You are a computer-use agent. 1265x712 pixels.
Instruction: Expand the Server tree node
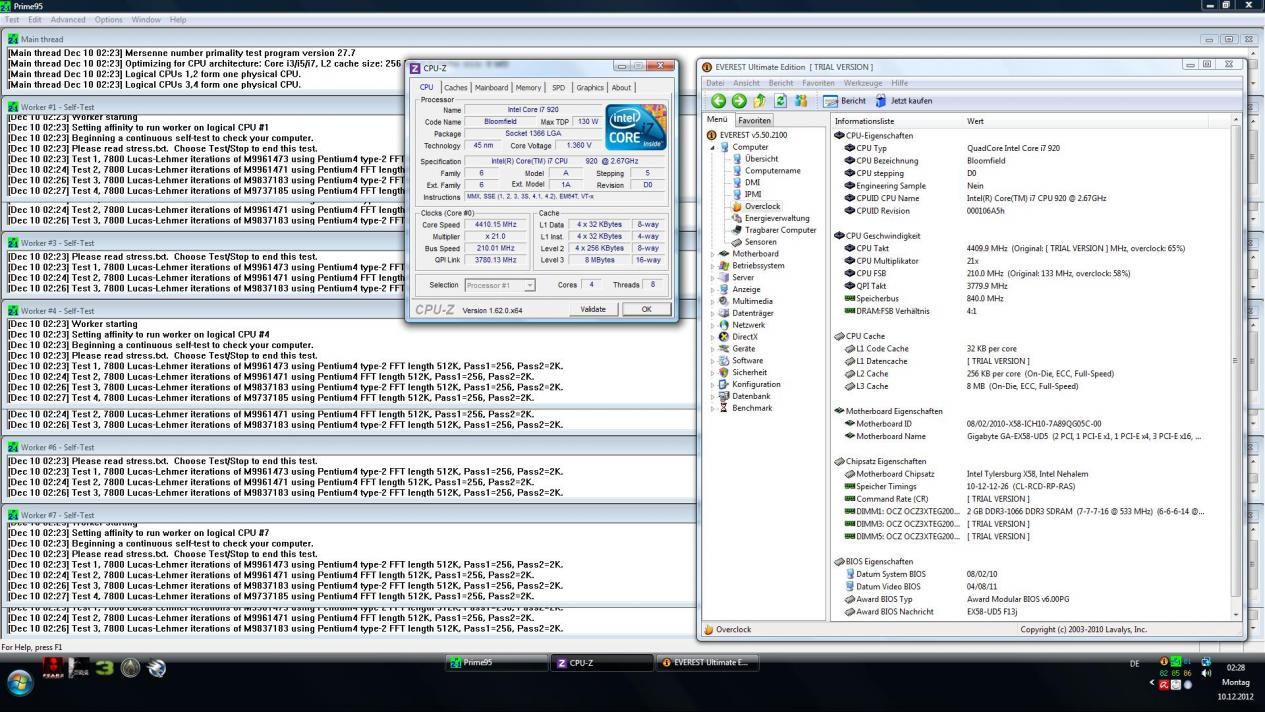tap(713, 278)
